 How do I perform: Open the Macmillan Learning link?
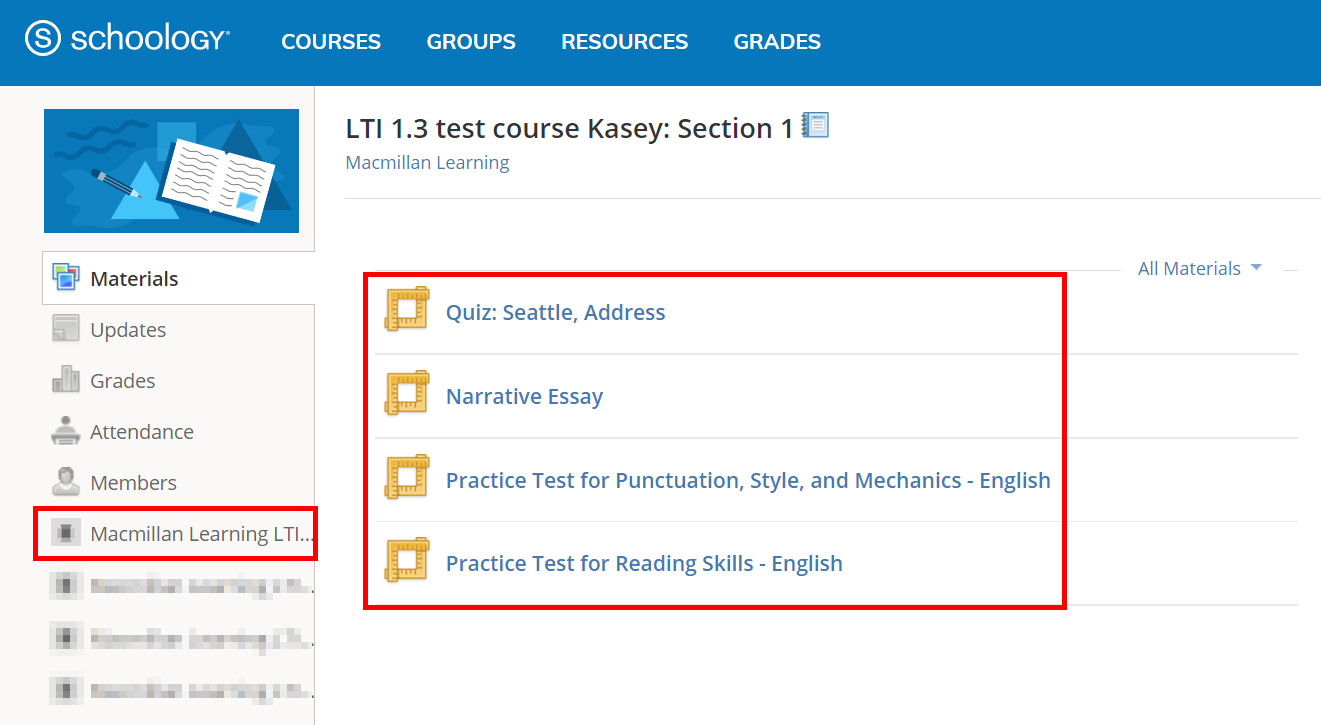pyautogui.click(x=427, y=162)
